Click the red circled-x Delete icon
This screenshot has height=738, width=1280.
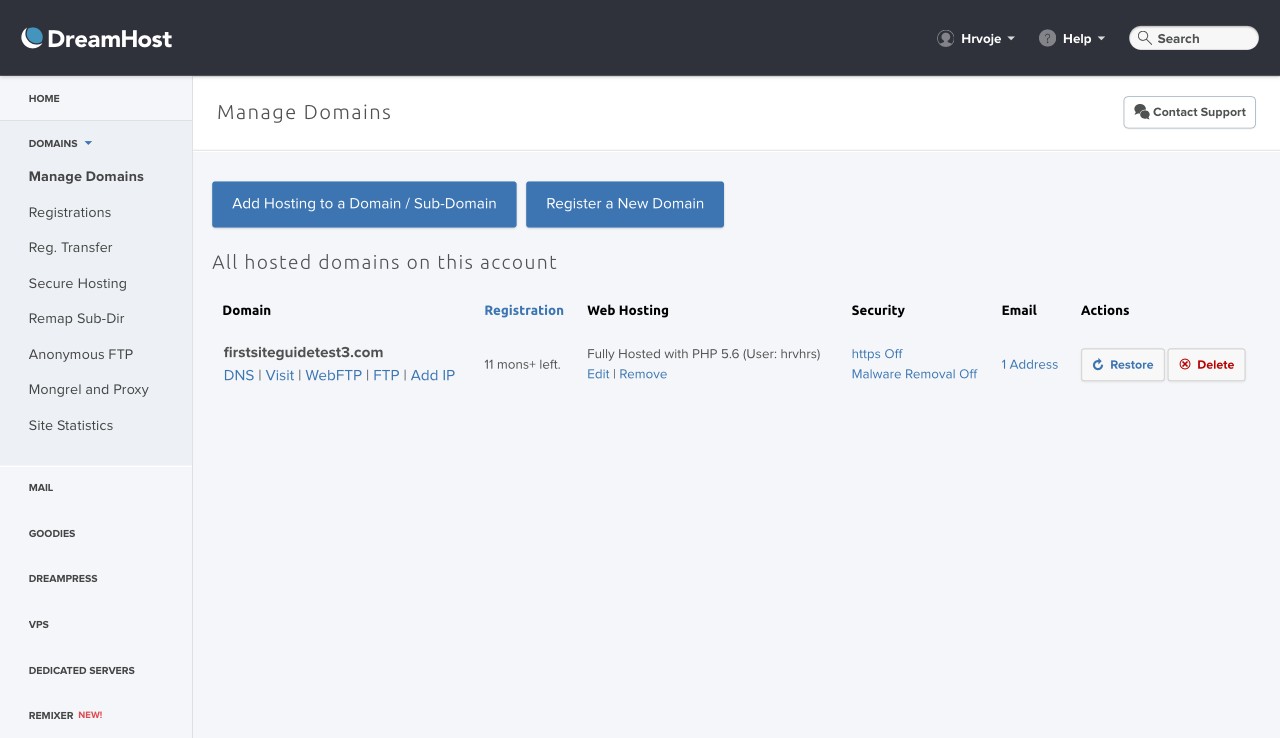point(1185,365)
